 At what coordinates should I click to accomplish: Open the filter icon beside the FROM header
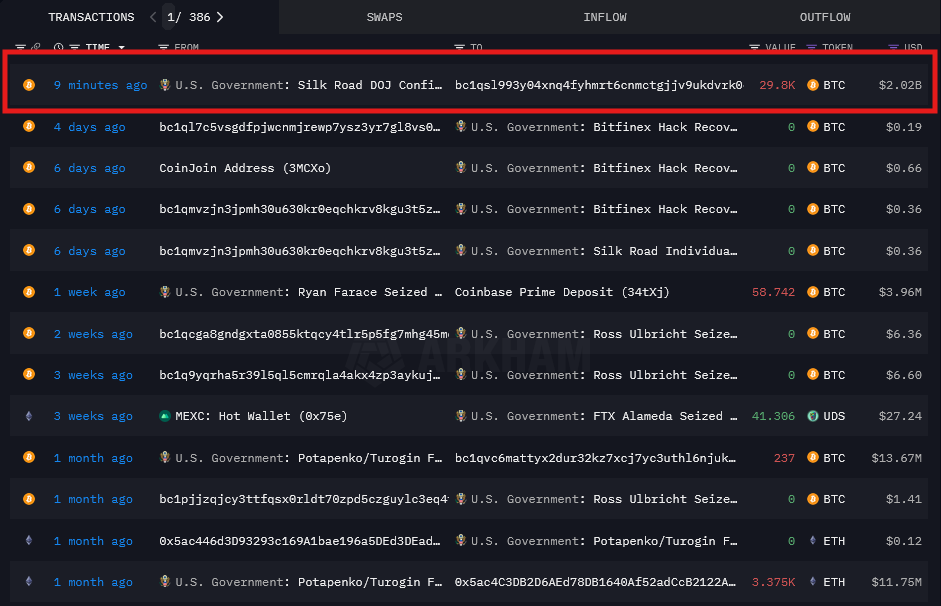pyautogui.click(x=163, y=47)
